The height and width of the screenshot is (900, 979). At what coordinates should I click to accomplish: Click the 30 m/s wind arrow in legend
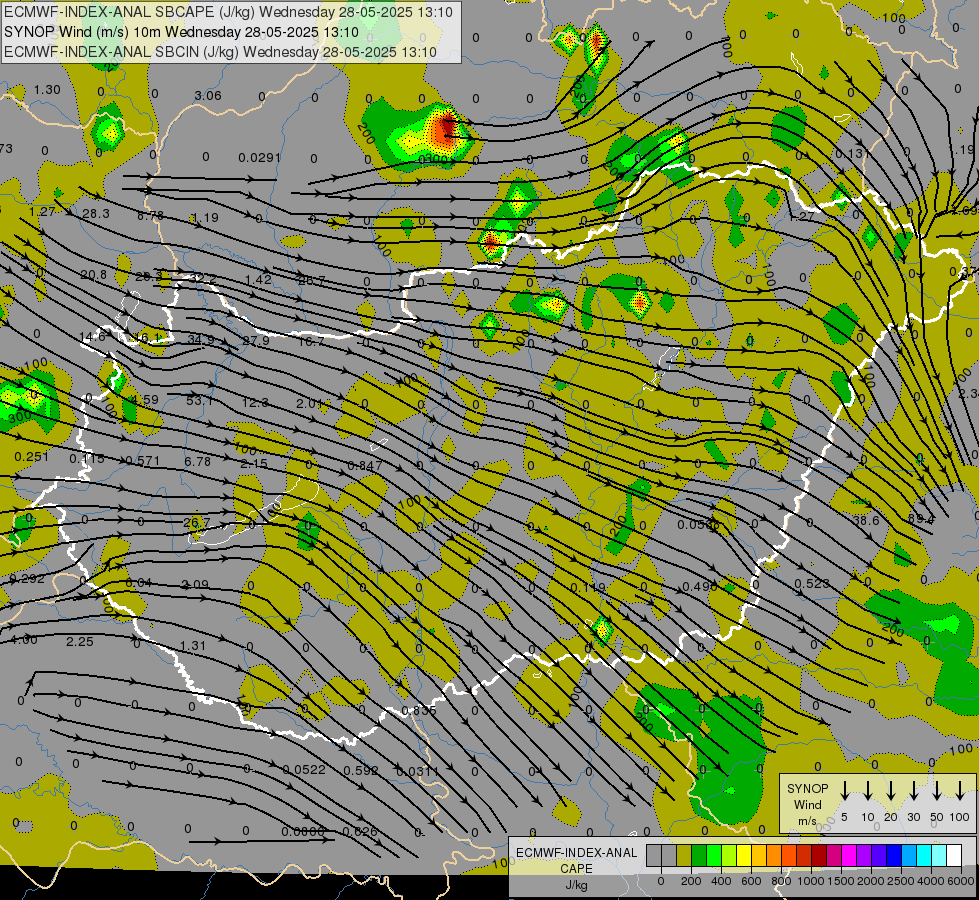[913, 791]
